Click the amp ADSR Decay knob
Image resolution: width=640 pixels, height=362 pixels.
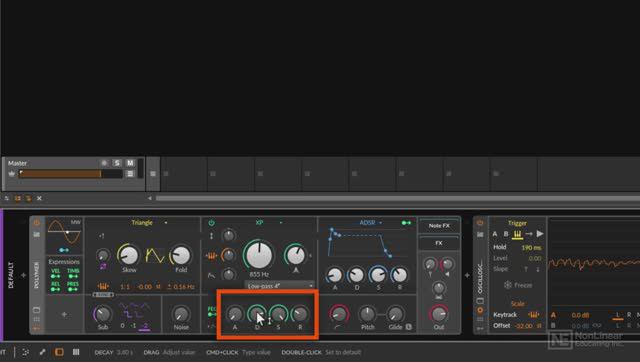coord(356,275)
